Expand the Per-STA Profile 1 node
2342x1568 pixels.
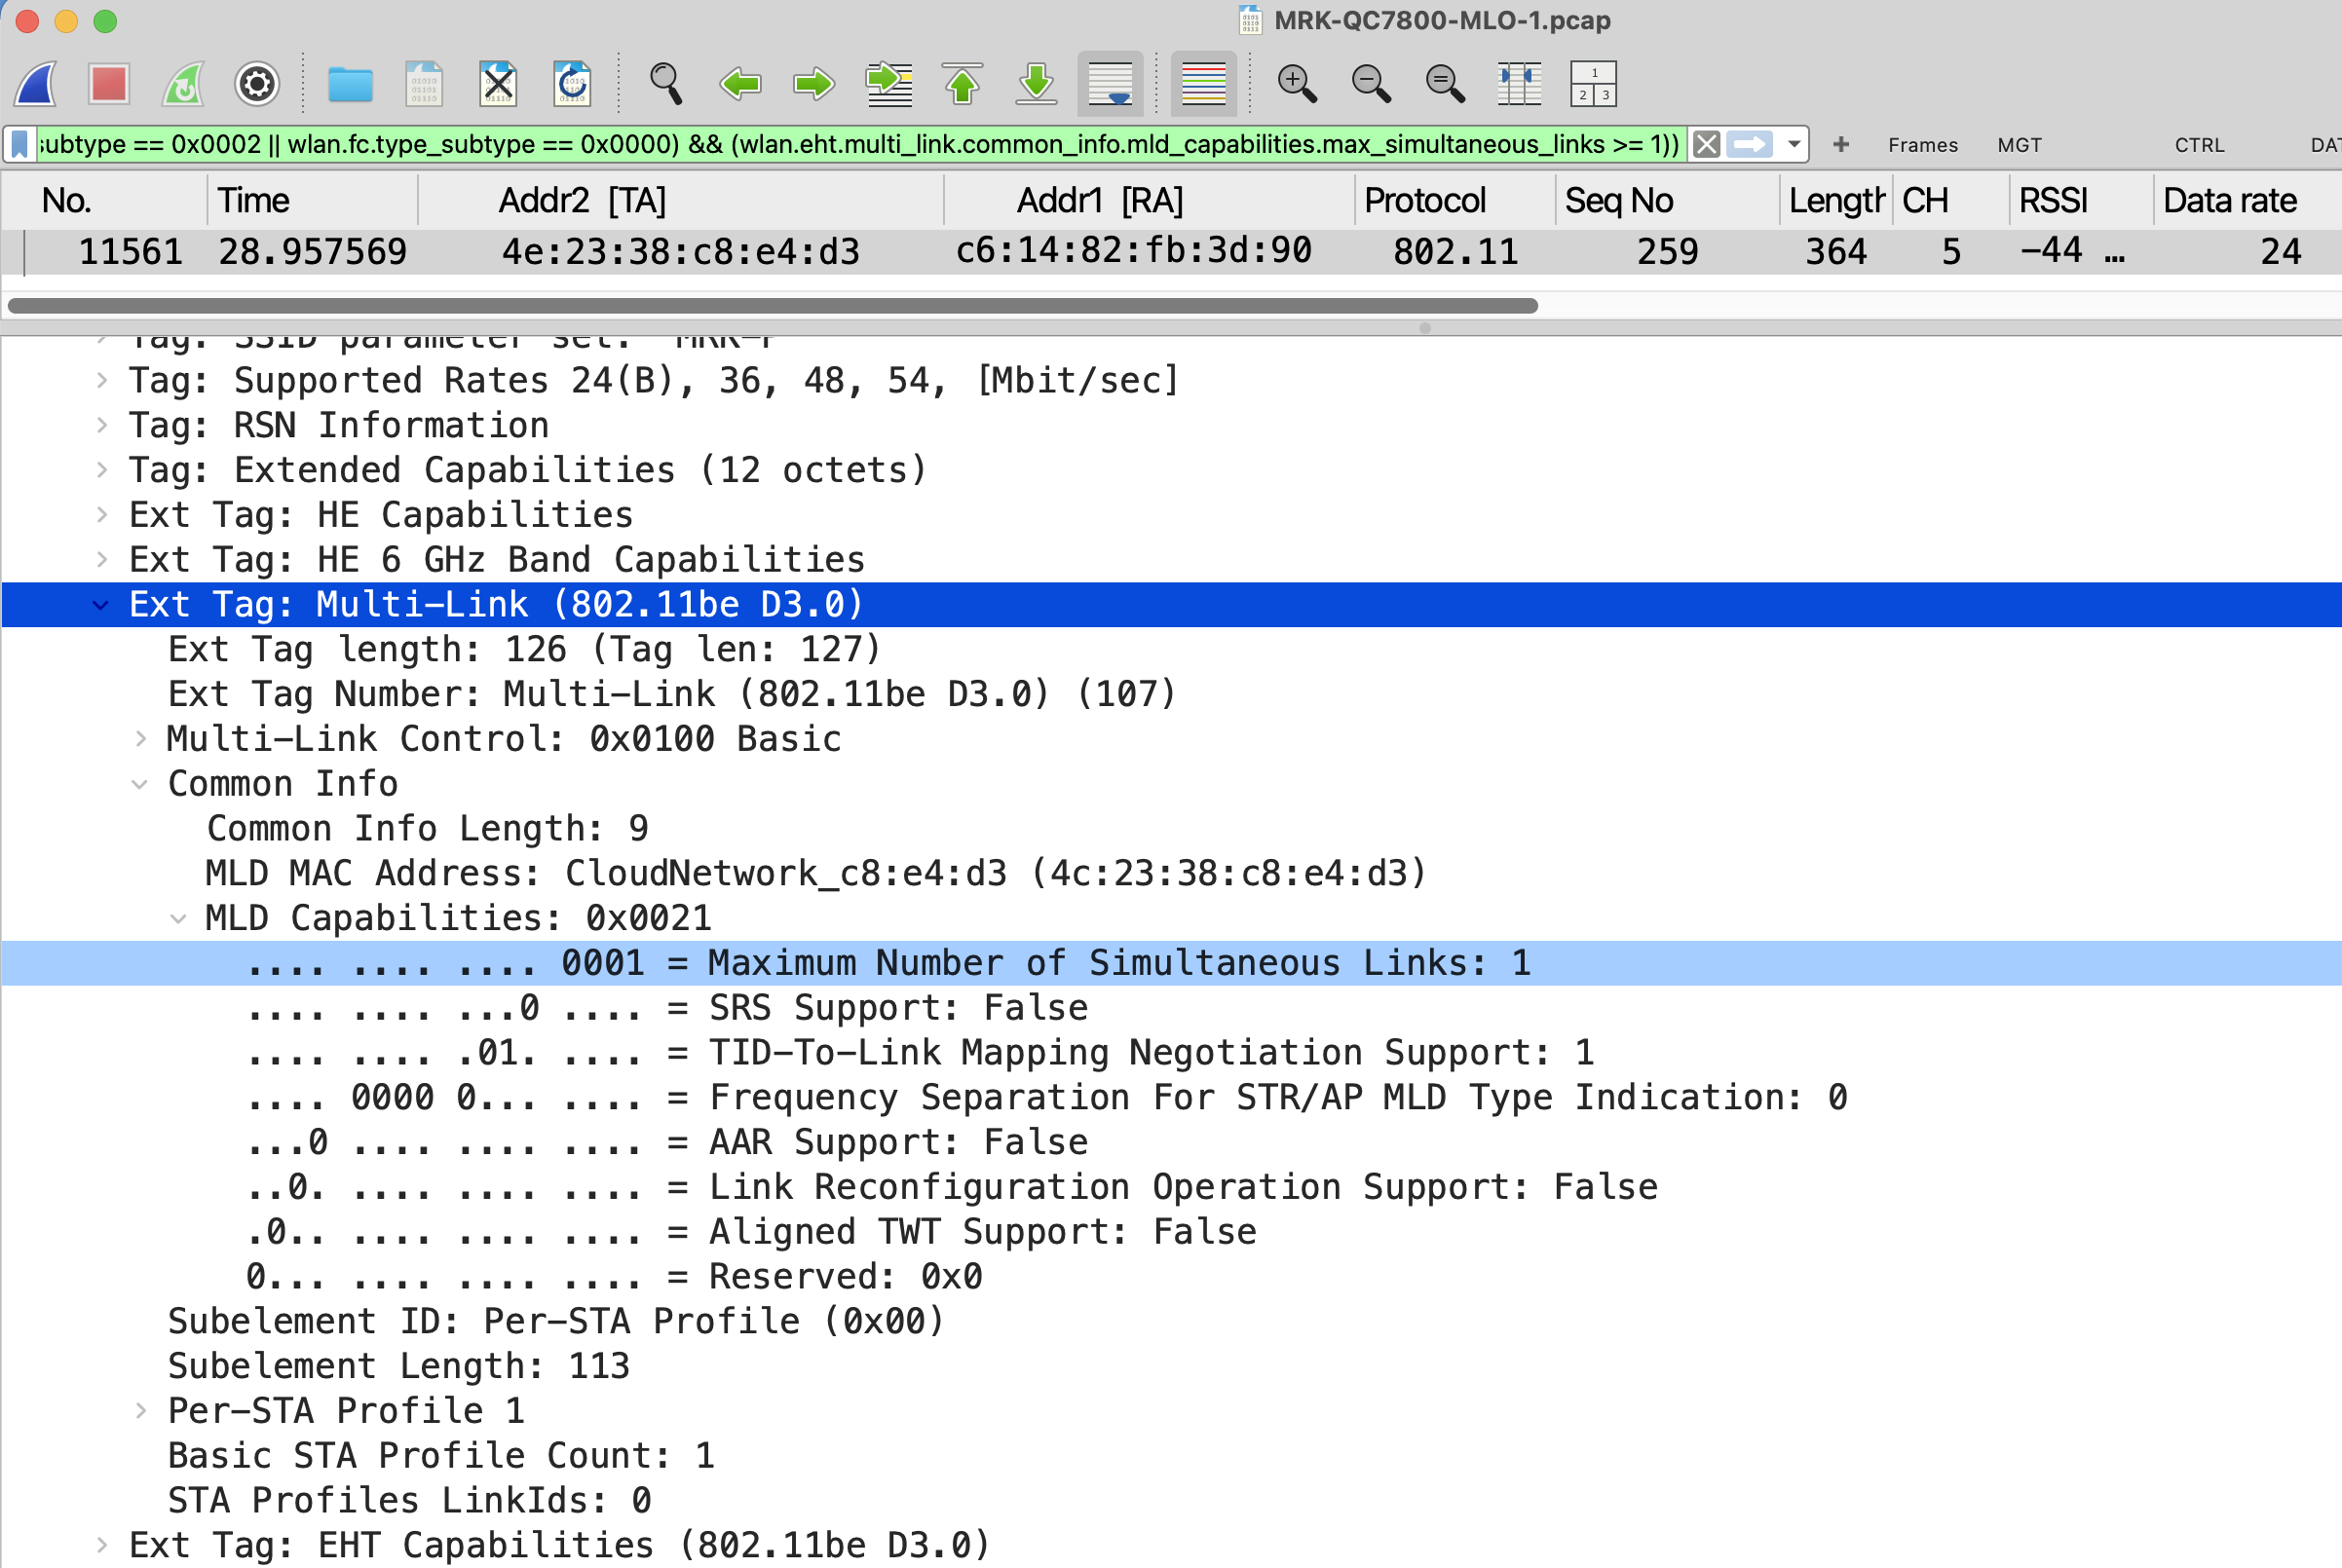pyautogui.click(x=141, y=1411)
